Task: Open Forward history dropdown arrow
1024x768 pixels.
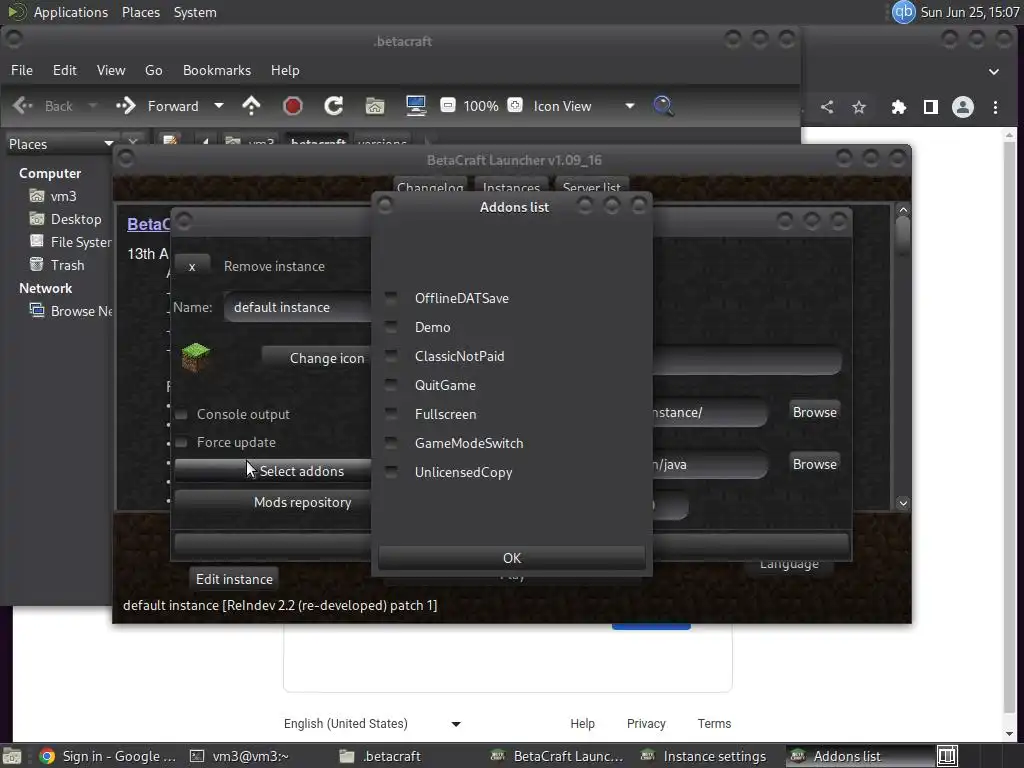Action: [x=219, y=105]
